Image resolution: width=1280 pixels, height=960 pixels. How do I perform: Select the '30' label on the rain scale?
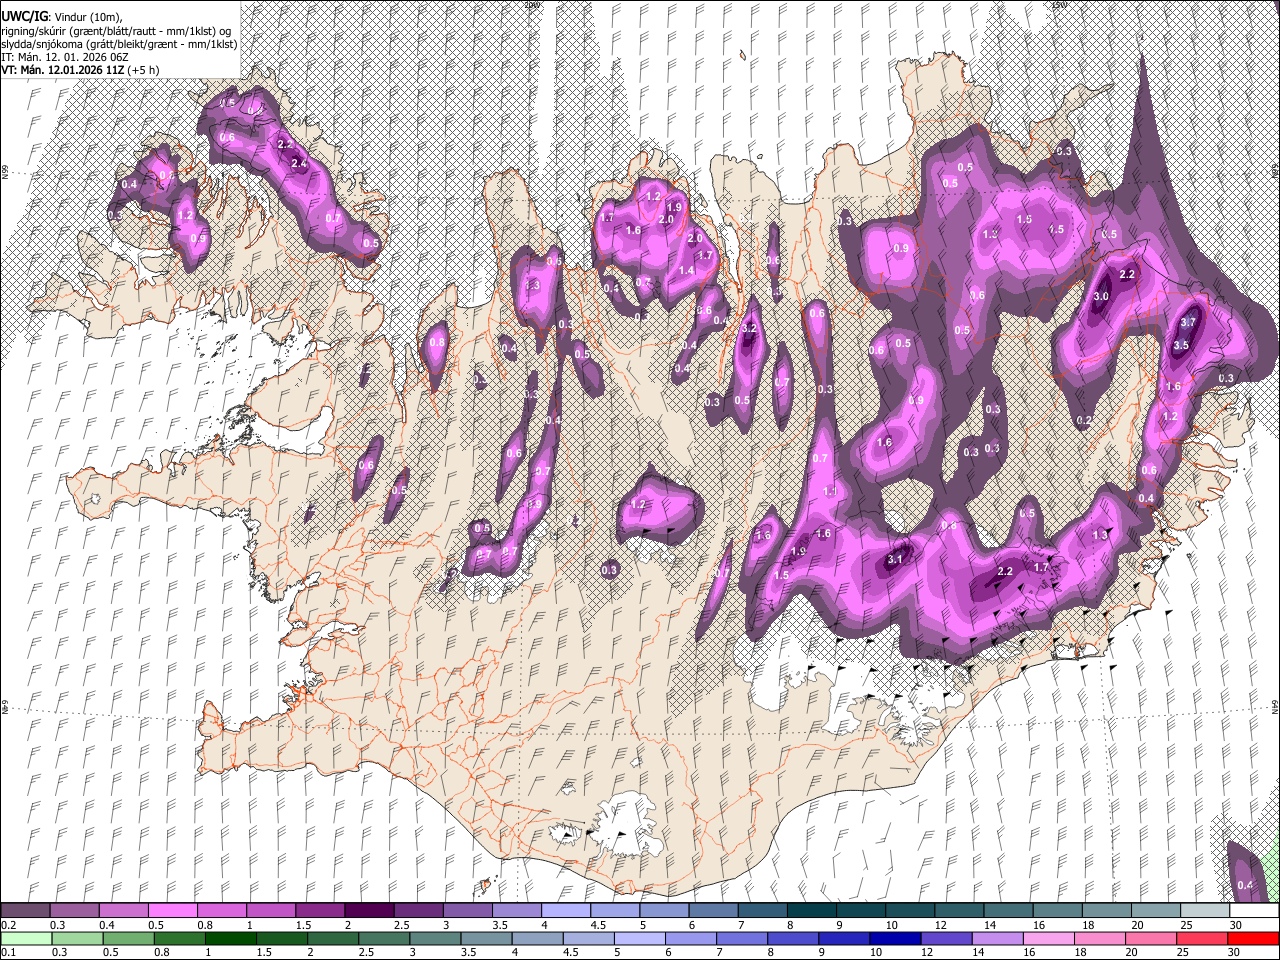pos(1236,952)
